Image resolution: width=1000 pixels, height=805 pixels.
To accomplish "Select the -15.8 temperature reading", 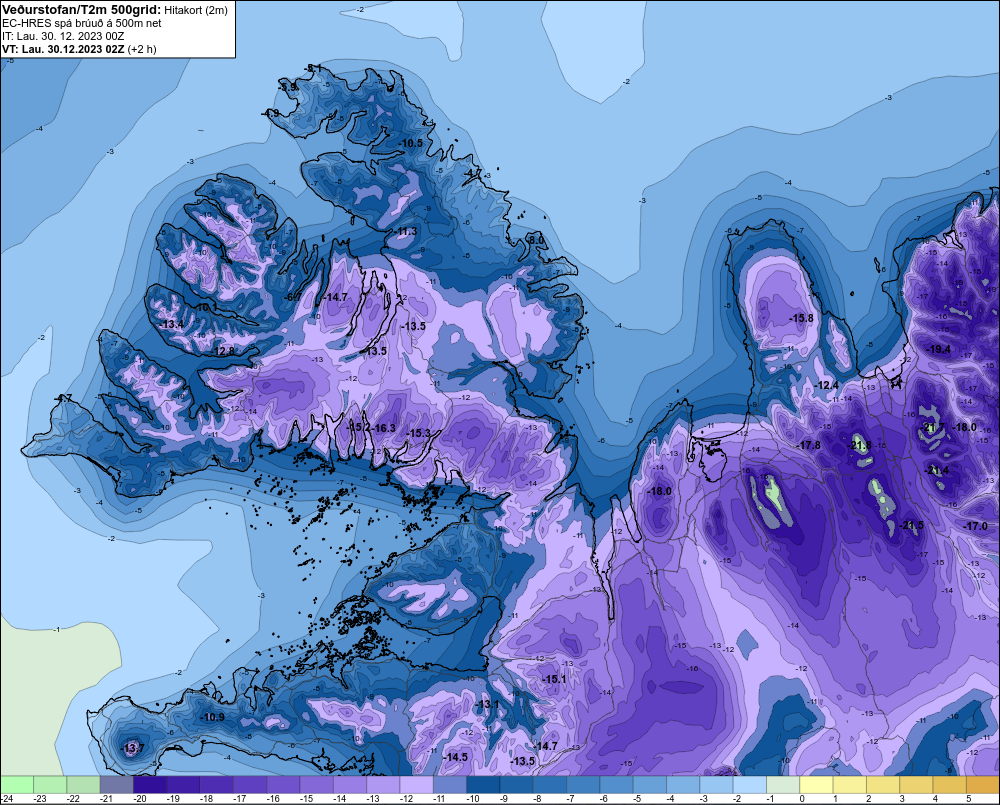I will [x=802, y=318].
